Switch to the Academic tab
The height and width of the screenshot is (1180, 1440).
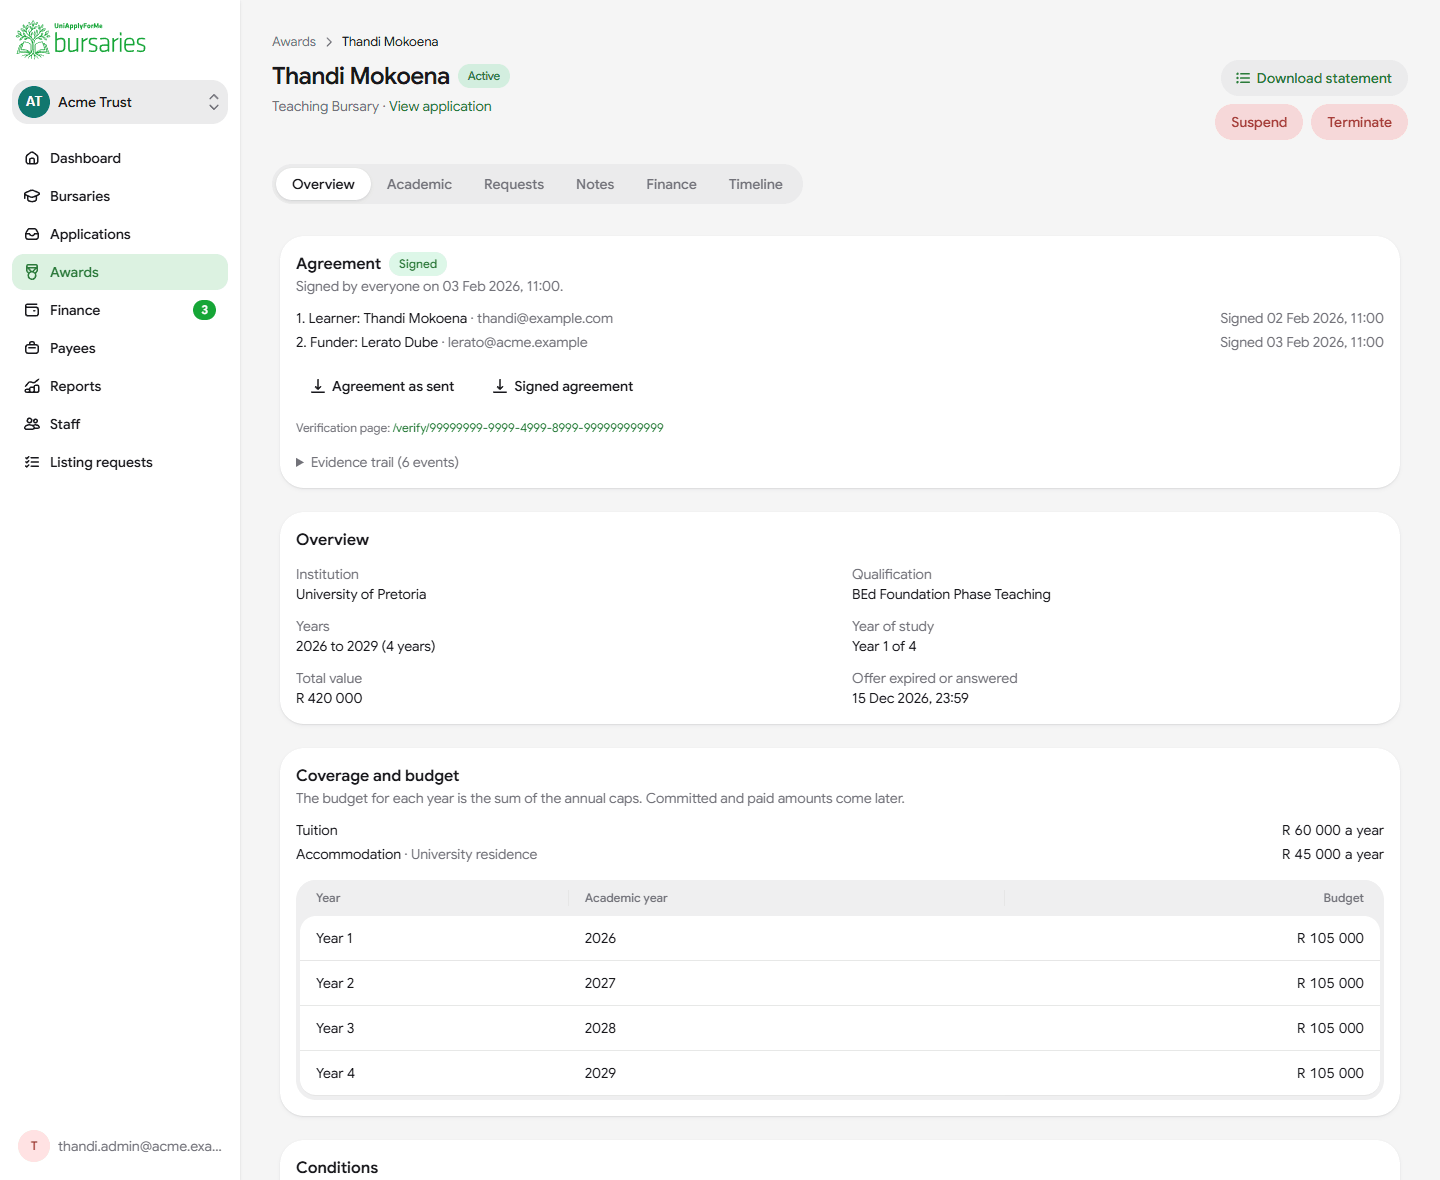click(x=419, y=184)
